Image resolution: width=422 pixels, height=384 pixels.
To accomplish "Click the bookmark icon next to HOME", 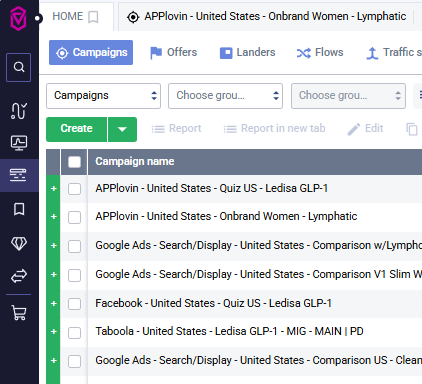I will [93, 17].
